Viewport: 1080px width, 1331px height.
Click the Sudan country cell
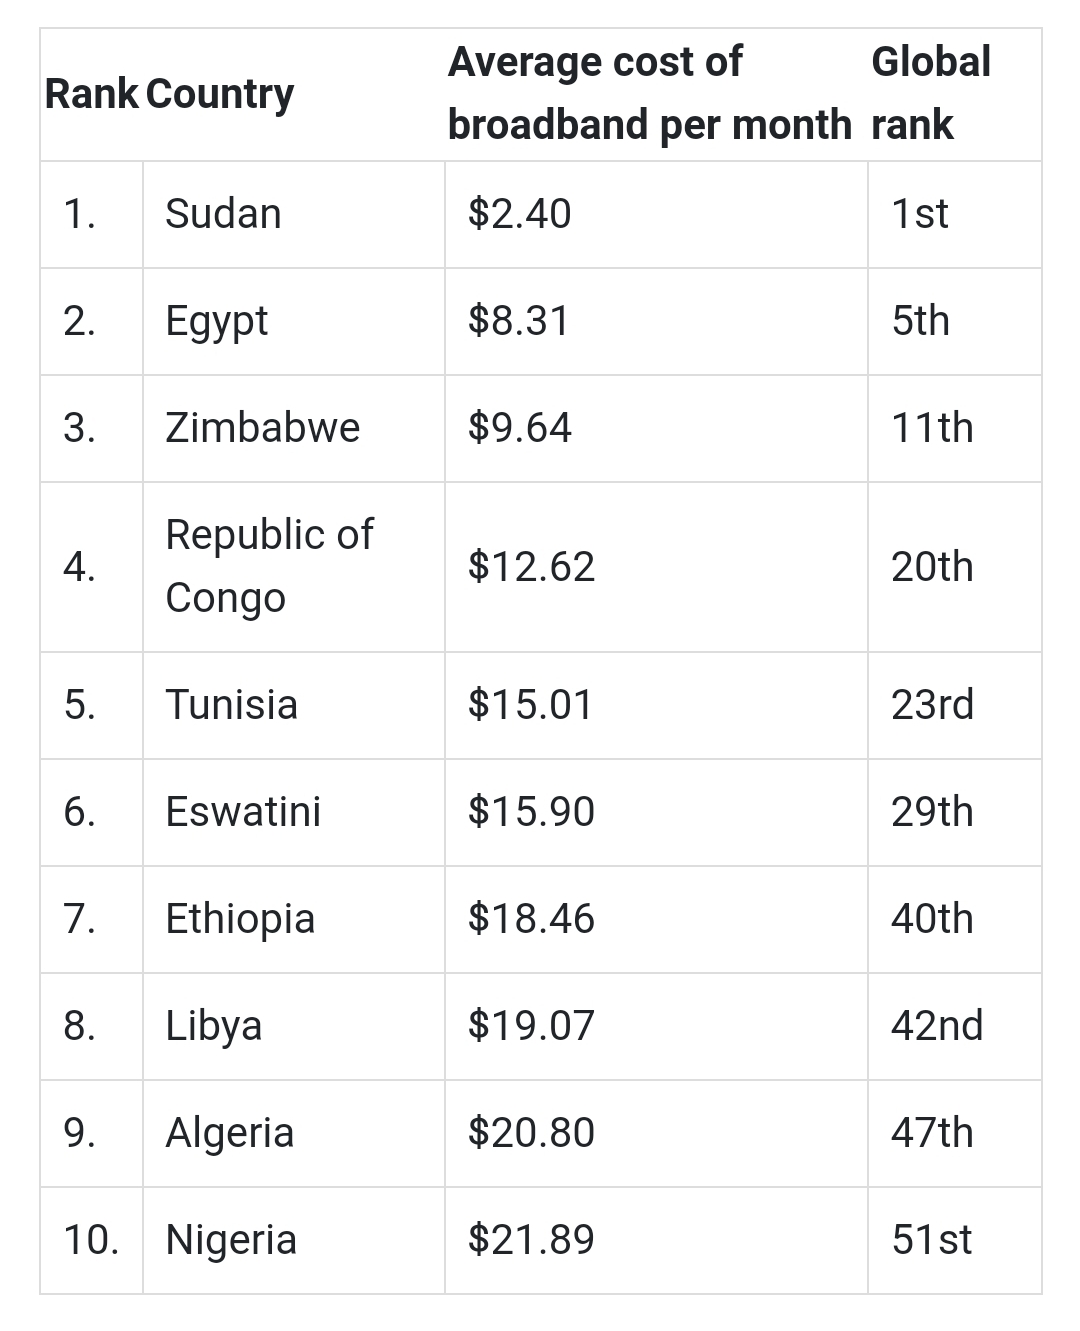(x=293, y=214)
